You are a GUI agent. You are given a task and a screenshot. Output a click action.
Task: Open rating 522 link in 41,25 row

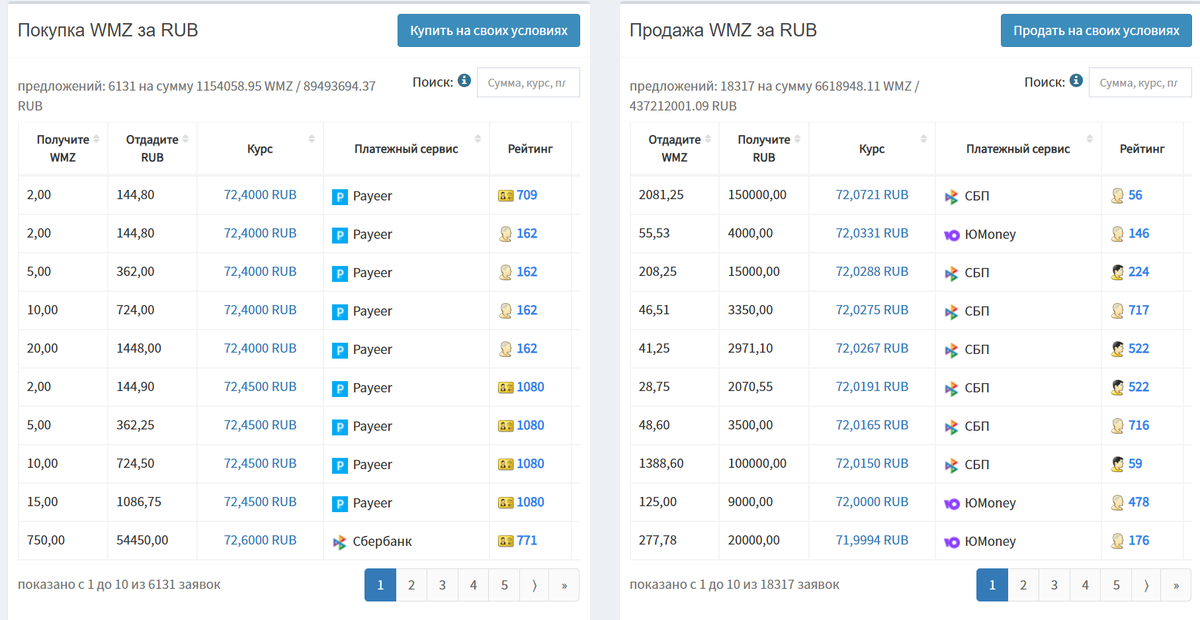pos(1138,348)
